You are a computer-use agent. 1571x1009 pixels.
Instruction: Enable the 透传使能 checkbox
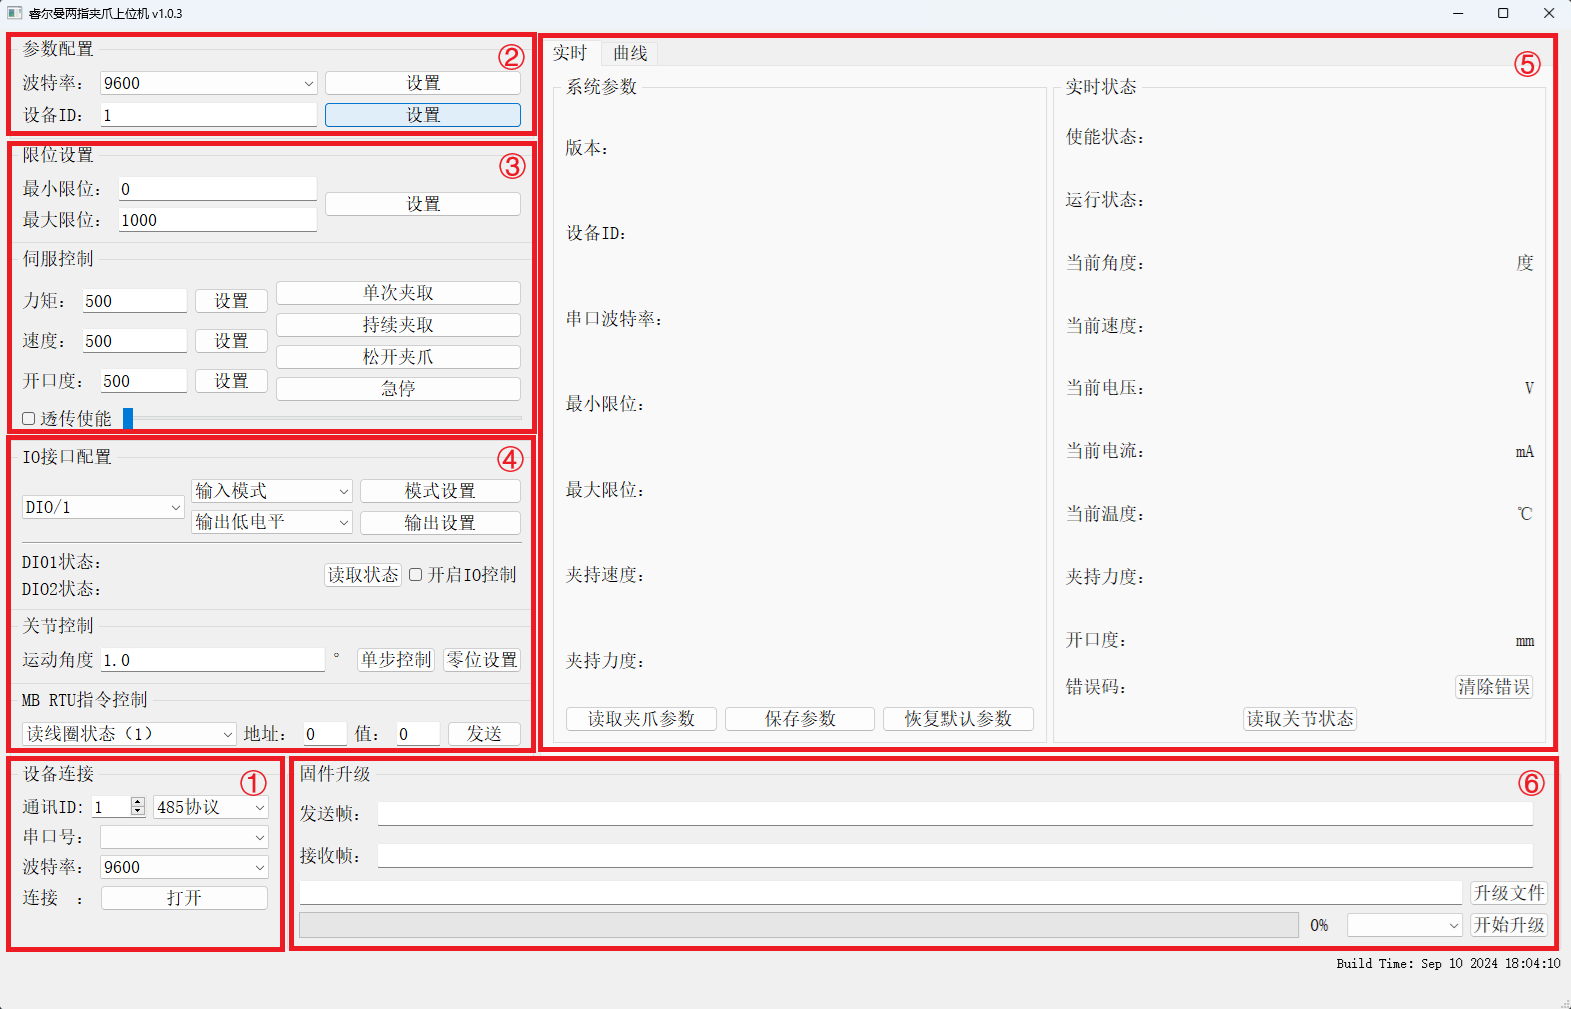coord(29,419)
